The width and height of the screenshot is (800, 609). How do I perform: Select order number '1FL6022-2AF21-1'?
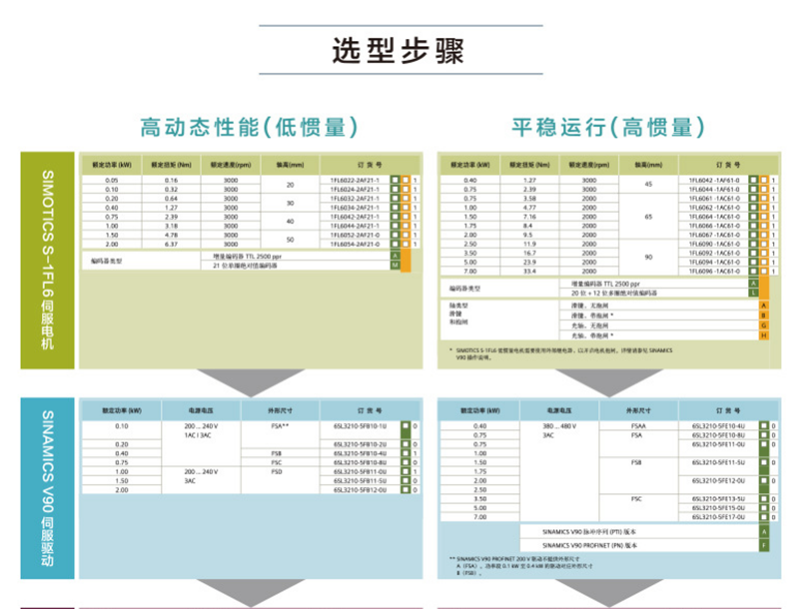click(x=355, y=180)
